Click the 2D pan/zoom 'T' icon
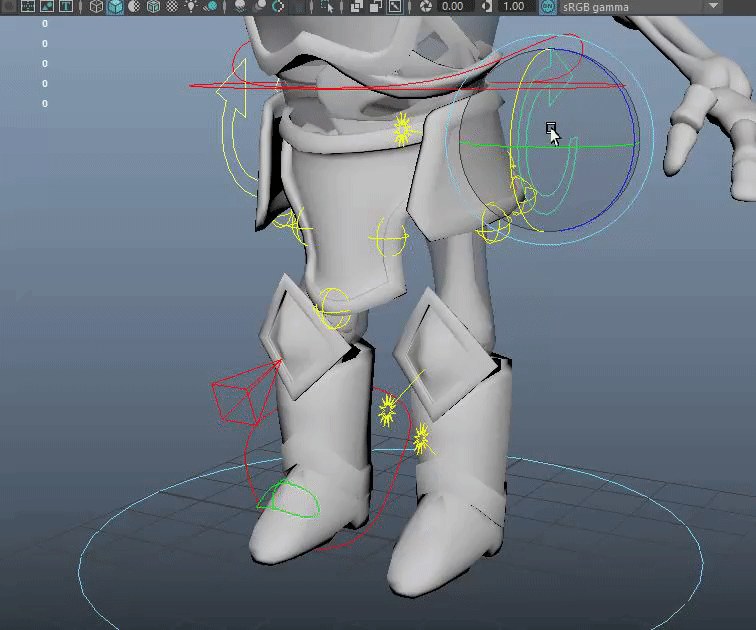 (x=66, y=6)
